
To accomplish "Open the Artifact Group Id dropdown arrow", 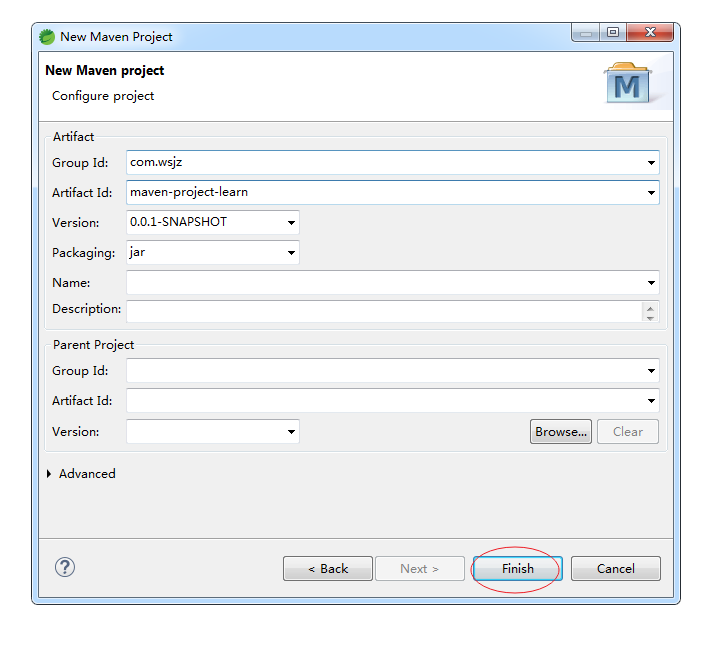I will [651, 163].
